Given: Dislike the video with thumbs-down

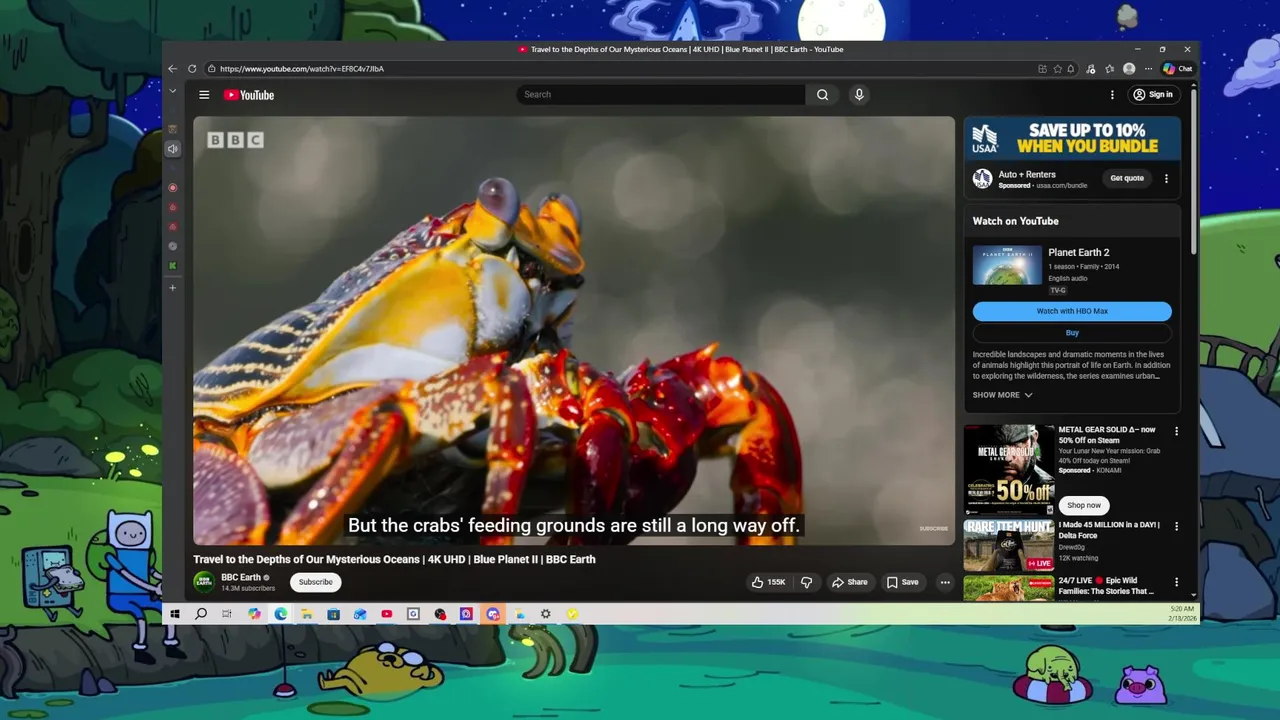Looking at the screenshot, I should 806,582.
